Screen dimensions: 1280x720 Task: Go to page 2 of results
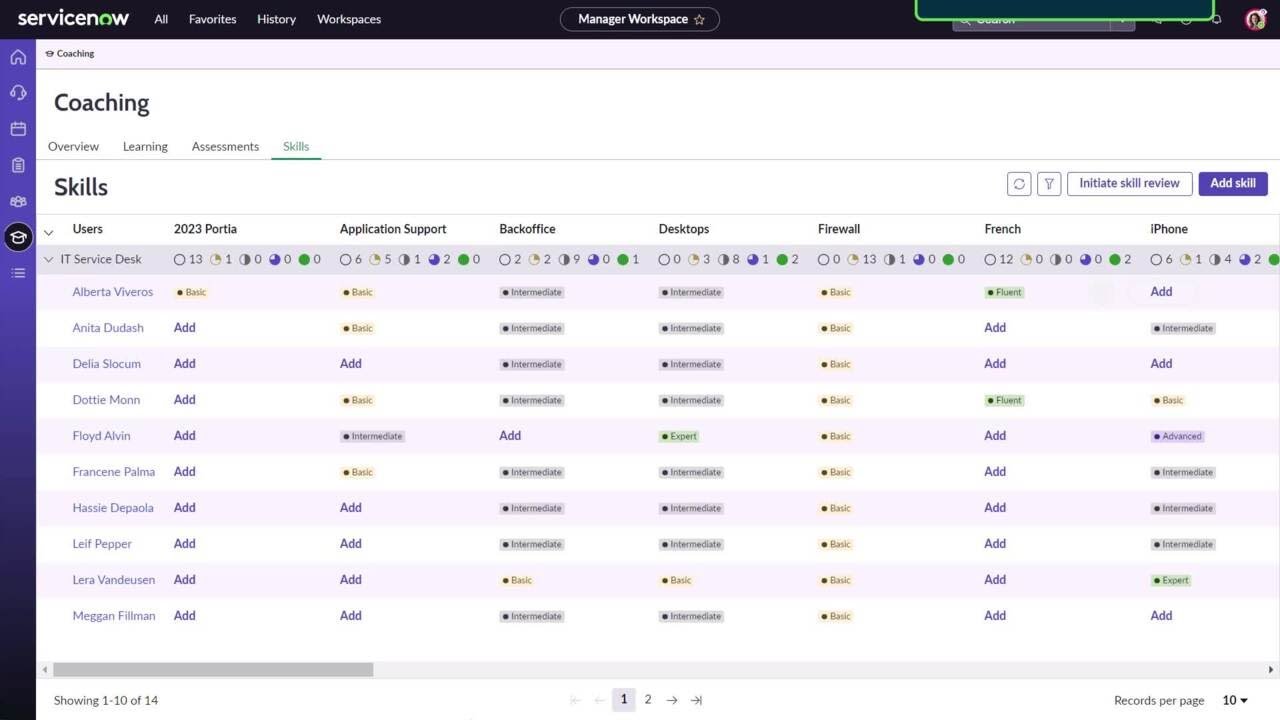tap(648, 700)
